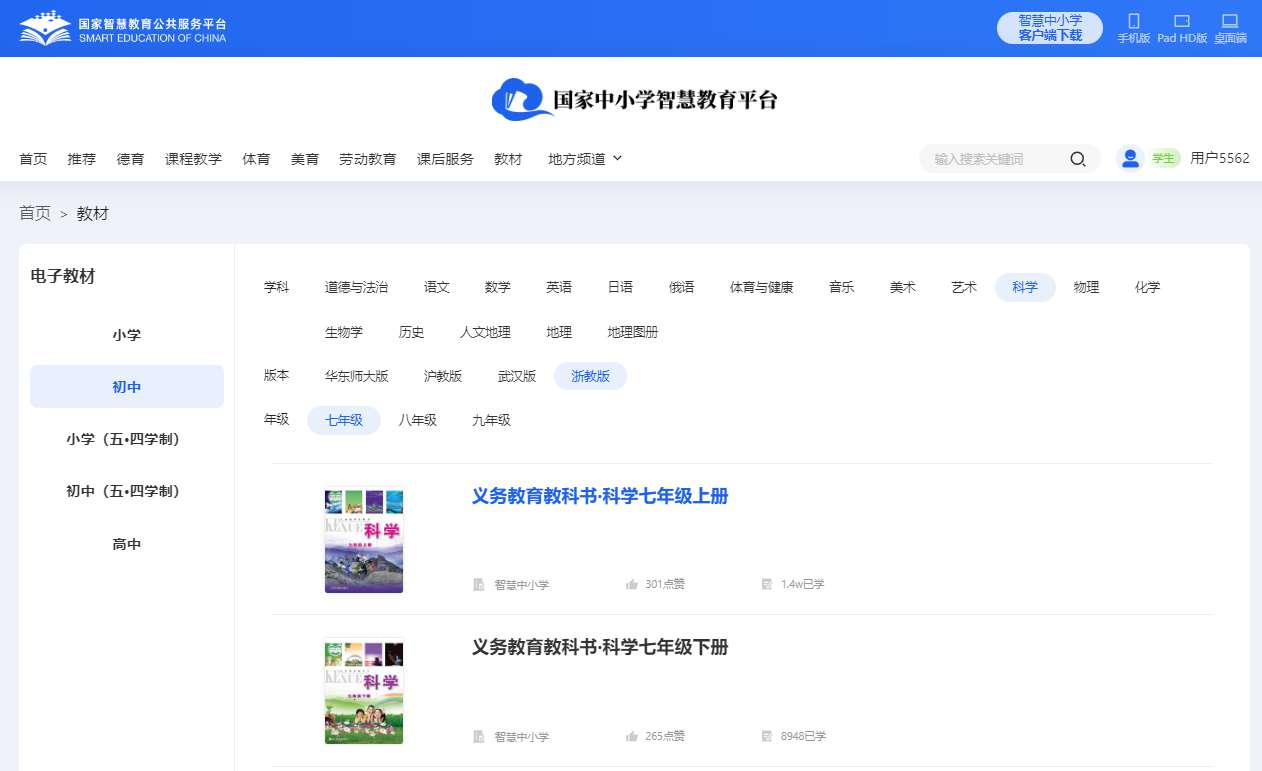Click the search magnifier icon
This screenshot has height=771, width=1262.
point(1077,159)
